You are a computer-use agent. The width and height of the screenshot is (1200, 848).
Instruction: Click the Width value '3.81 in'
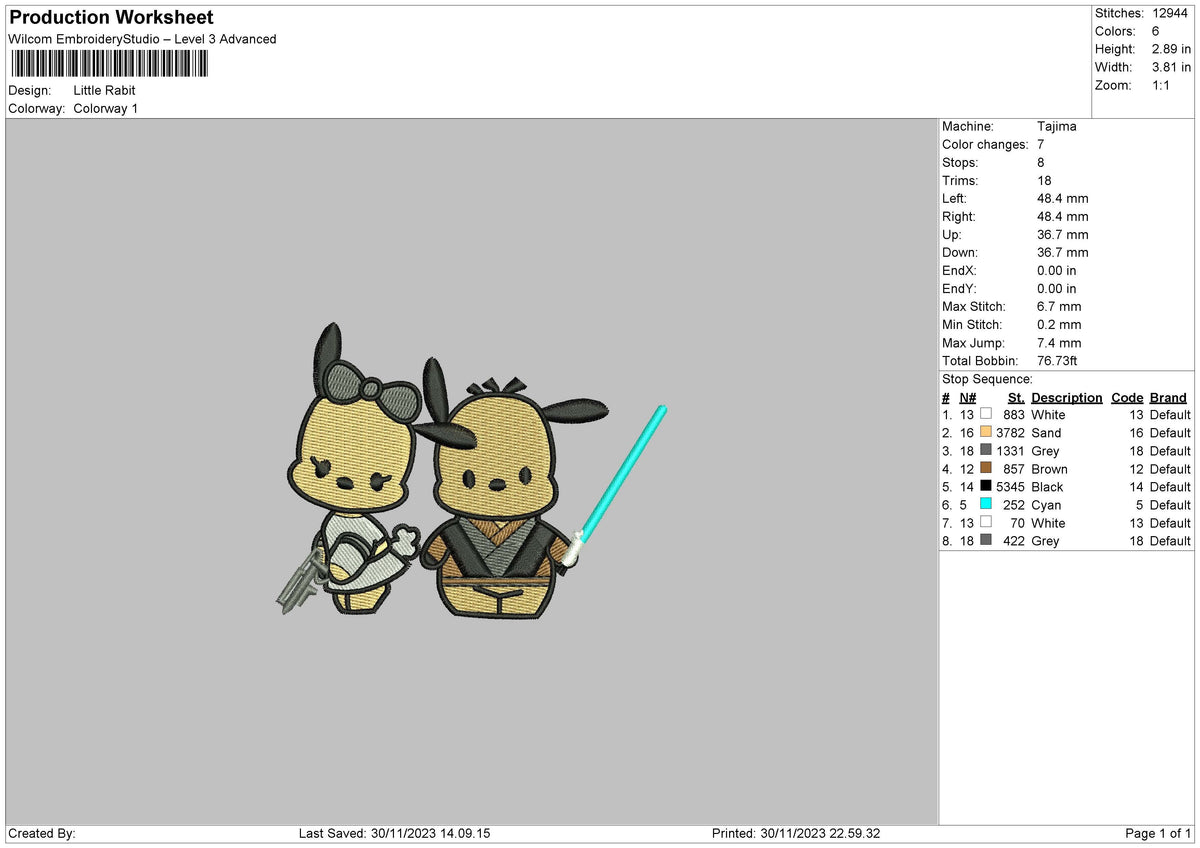[1171, 67]
